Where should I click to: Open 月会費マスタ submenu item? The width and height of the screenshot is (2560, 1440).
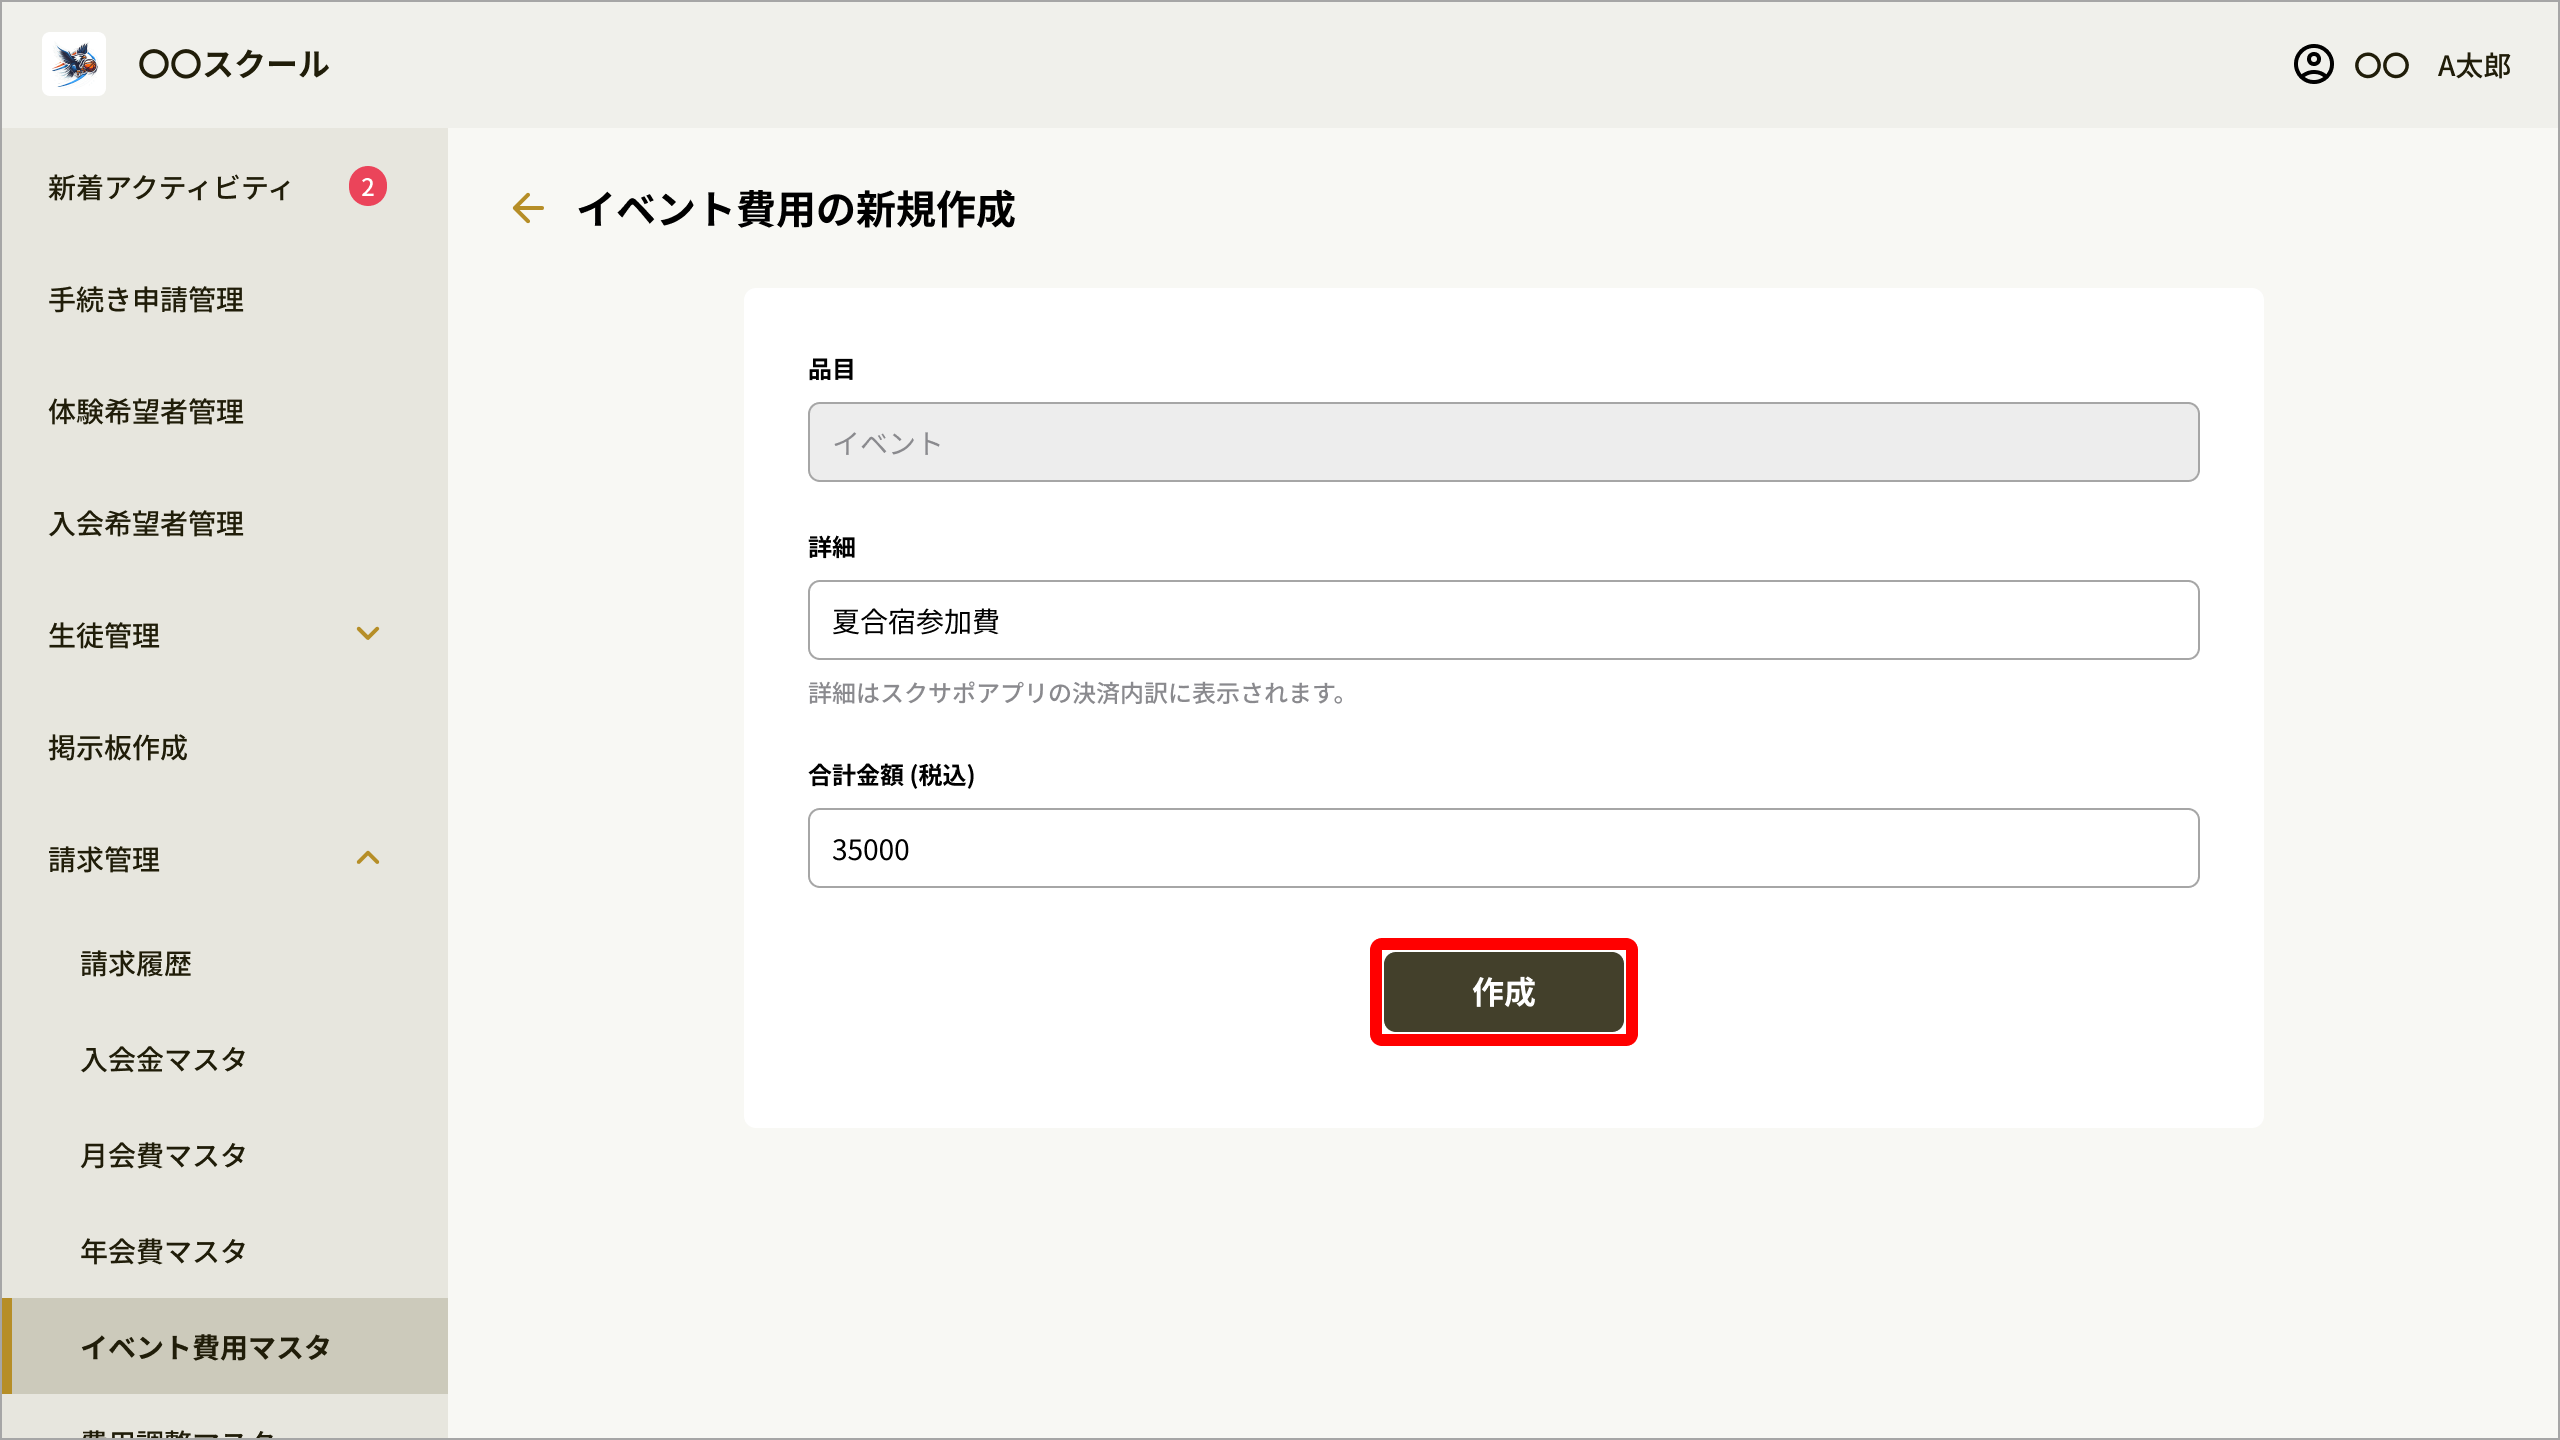(164, 1156)
